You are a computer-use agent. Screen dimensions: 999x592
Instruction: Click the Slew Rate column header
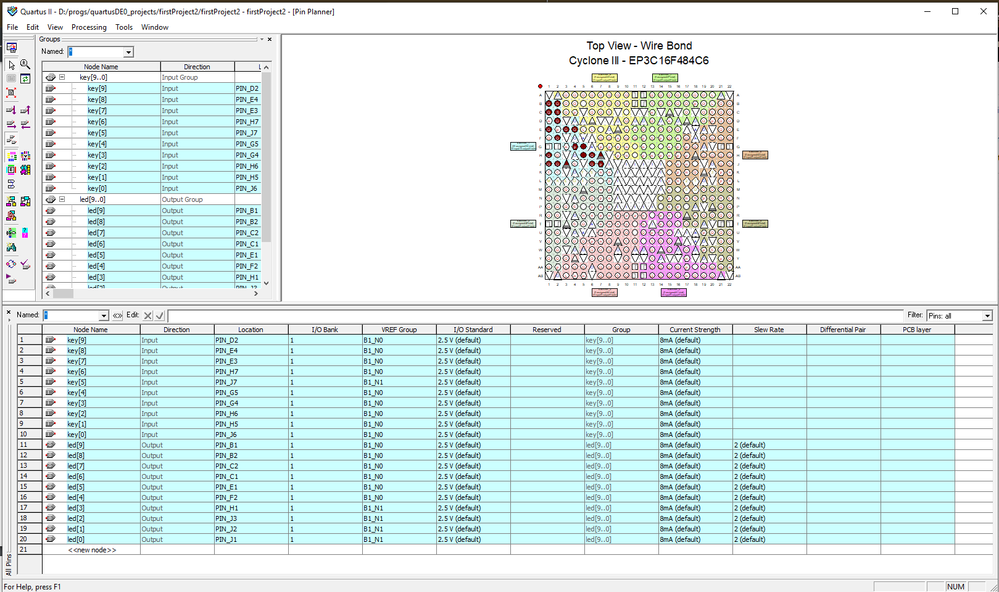point(769,329)
